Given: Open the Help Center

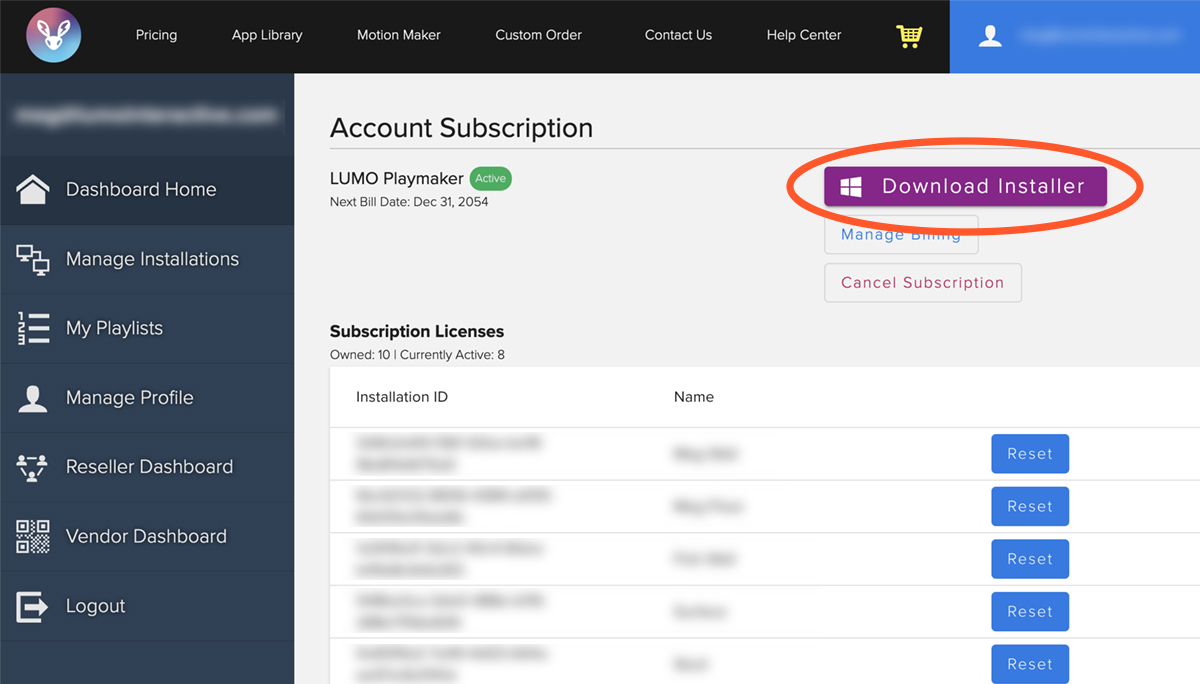Looking at the screenshot, I should click(804, 35).
